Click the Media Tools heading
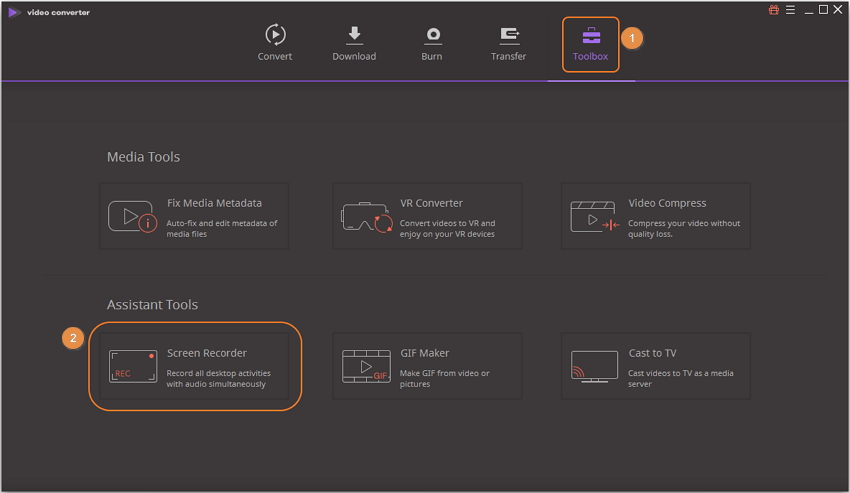Screen dimensions: 850x493 [144, 157]
